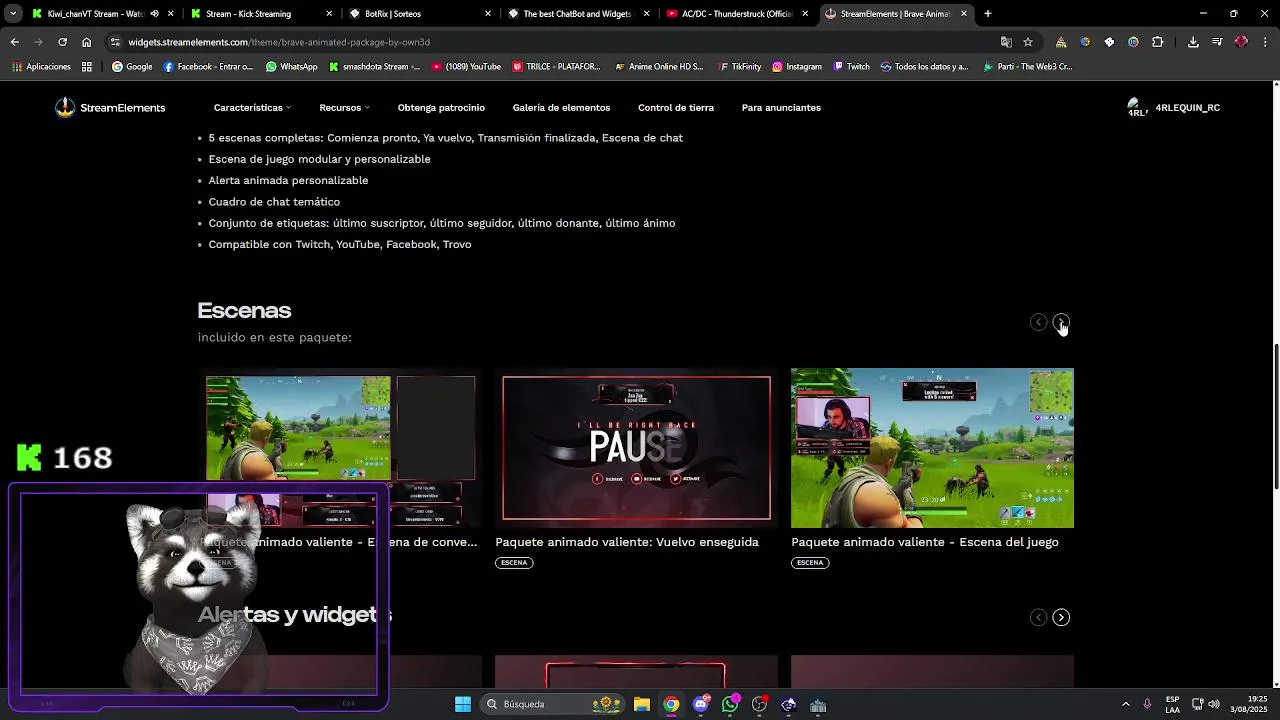The width and height of the screenshot is (1280, 720).
Task: Open Control de tierra menu item
Action: 676,108
